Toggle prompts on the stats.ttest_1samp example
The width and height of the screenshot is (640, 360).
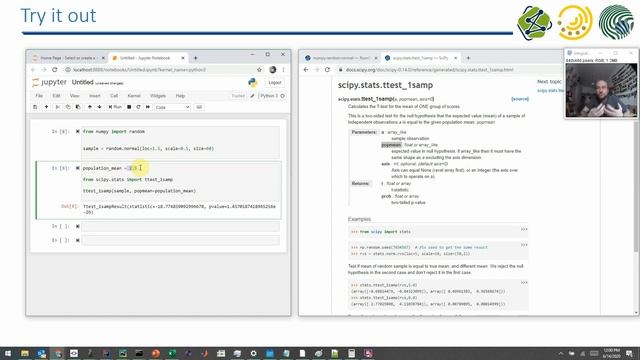(524, 282)
